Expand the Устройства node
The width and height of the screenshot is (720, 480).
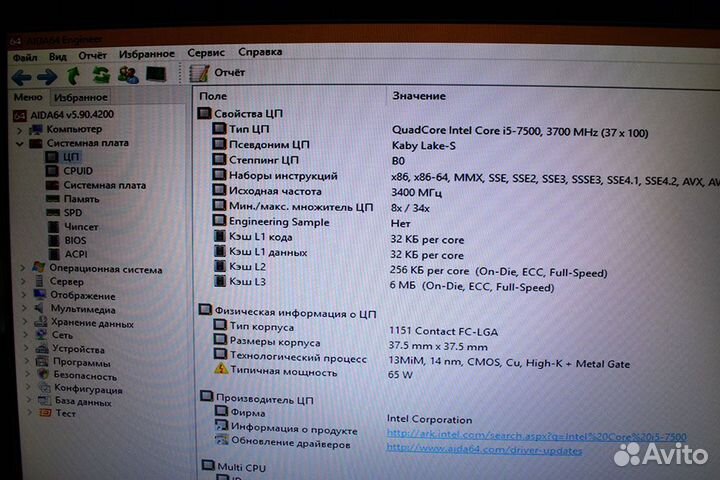27,349
